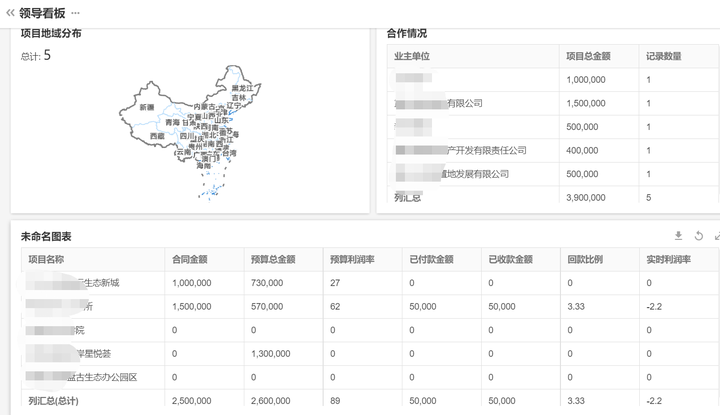Click the 89 profit rate total
Screen dimensions: 720x415
coord(335,401)
